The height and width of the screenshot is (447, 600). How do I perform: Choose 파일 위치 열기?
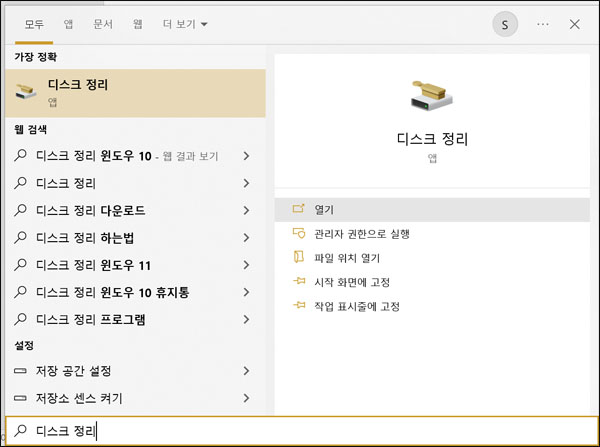[432, 258]
